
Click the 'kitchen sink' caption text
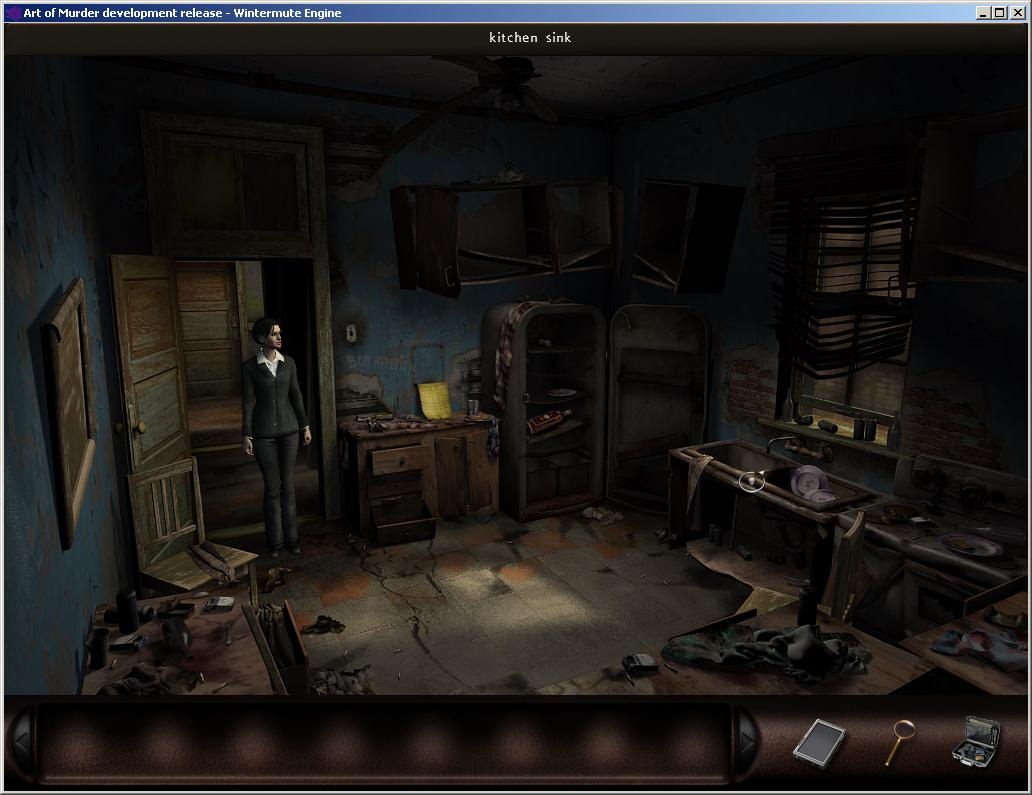coord(530,38)
